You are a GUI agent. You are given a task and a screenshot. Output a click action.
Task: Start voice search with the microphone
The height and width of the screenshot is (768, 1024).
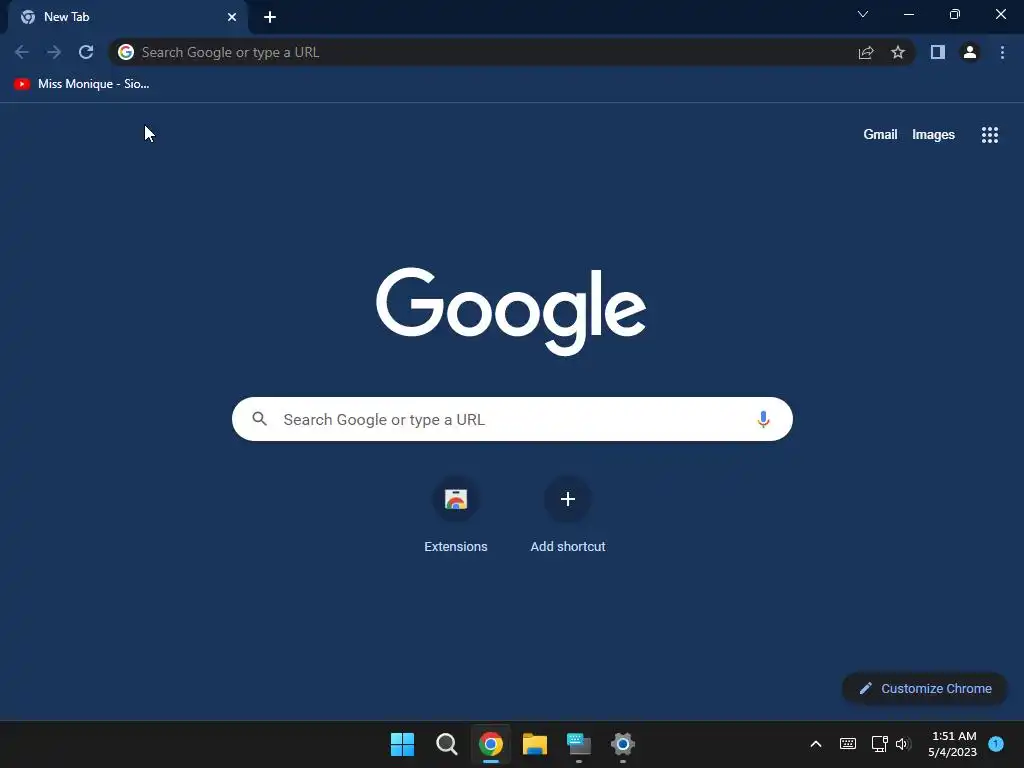pyautogui.click(x=763, y=419)
